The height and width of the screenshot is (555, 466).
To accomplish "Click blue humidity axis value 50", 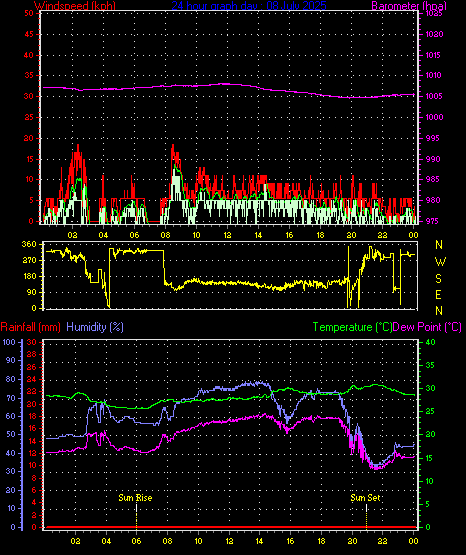I will [x=11, y=434].
